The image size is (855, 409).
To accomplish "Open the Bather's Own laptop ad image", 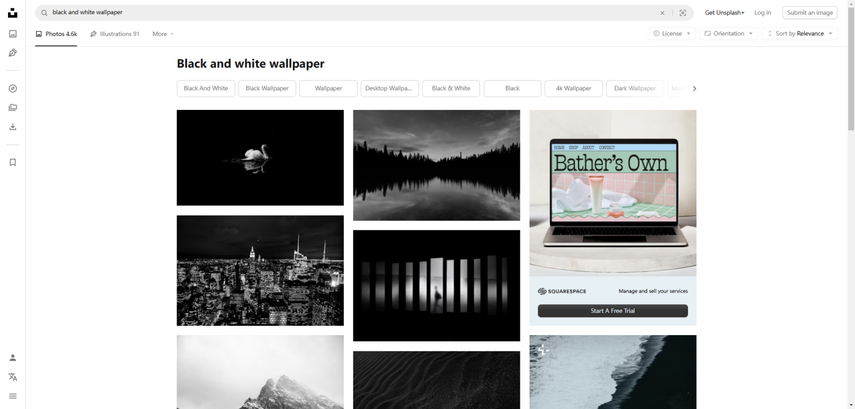I will pyautogui.click(x=613, y=193).
